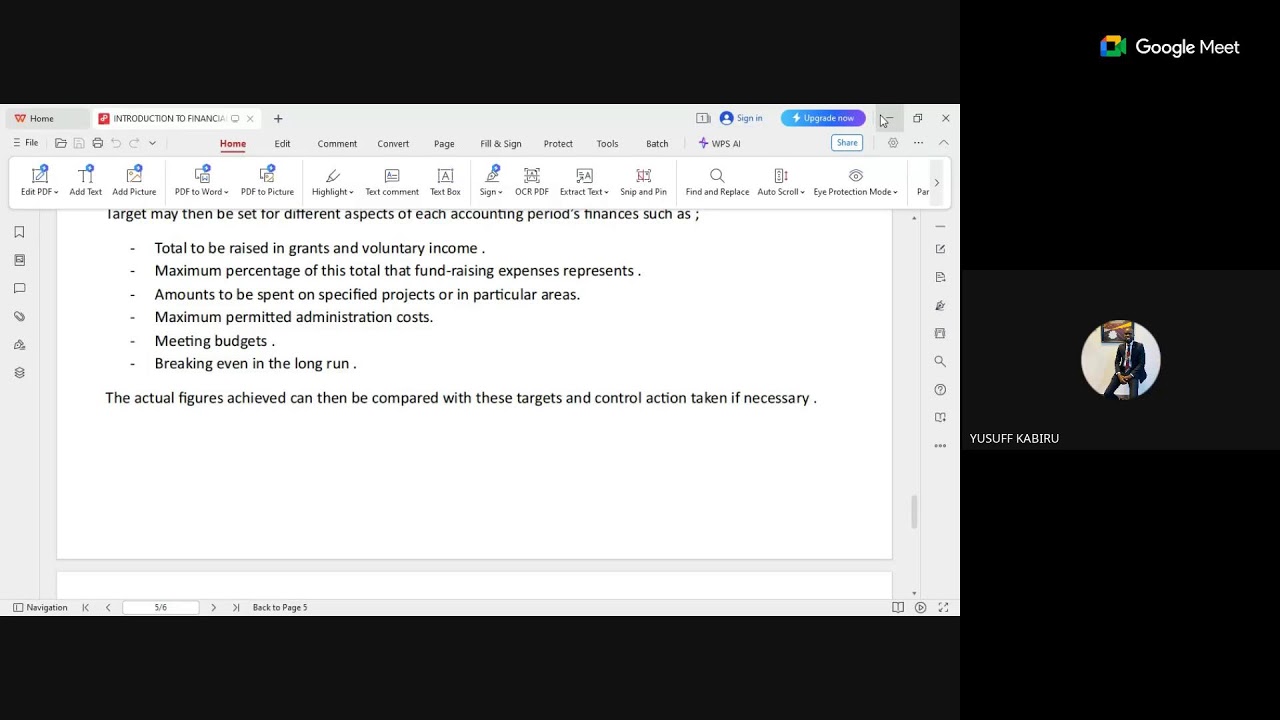Click the help icon in right sidebar
1280x720 pixels.
(x=940, y=389)
